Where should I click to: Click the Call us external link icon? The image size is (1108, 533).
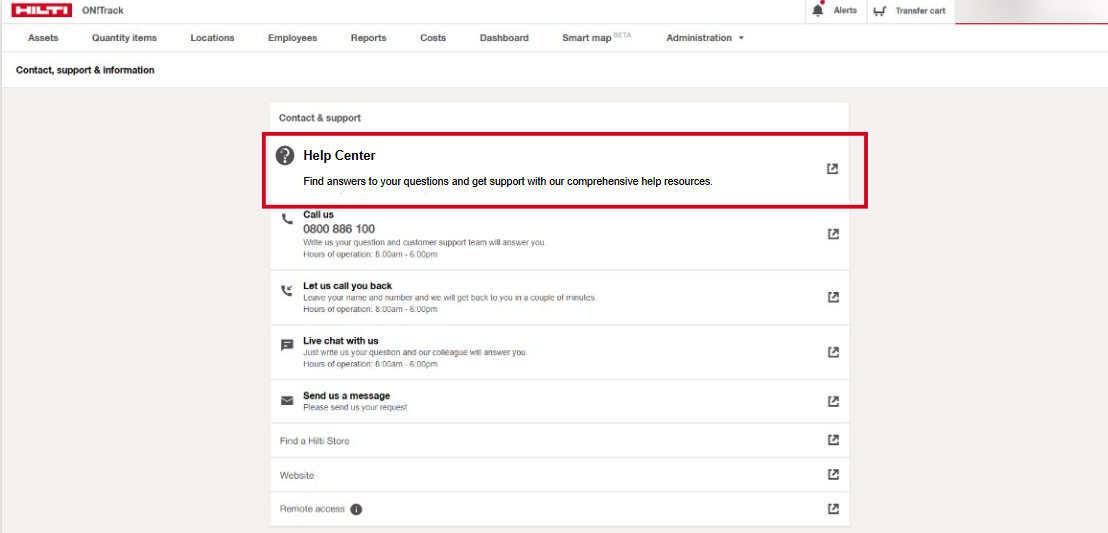click(832, 234)
